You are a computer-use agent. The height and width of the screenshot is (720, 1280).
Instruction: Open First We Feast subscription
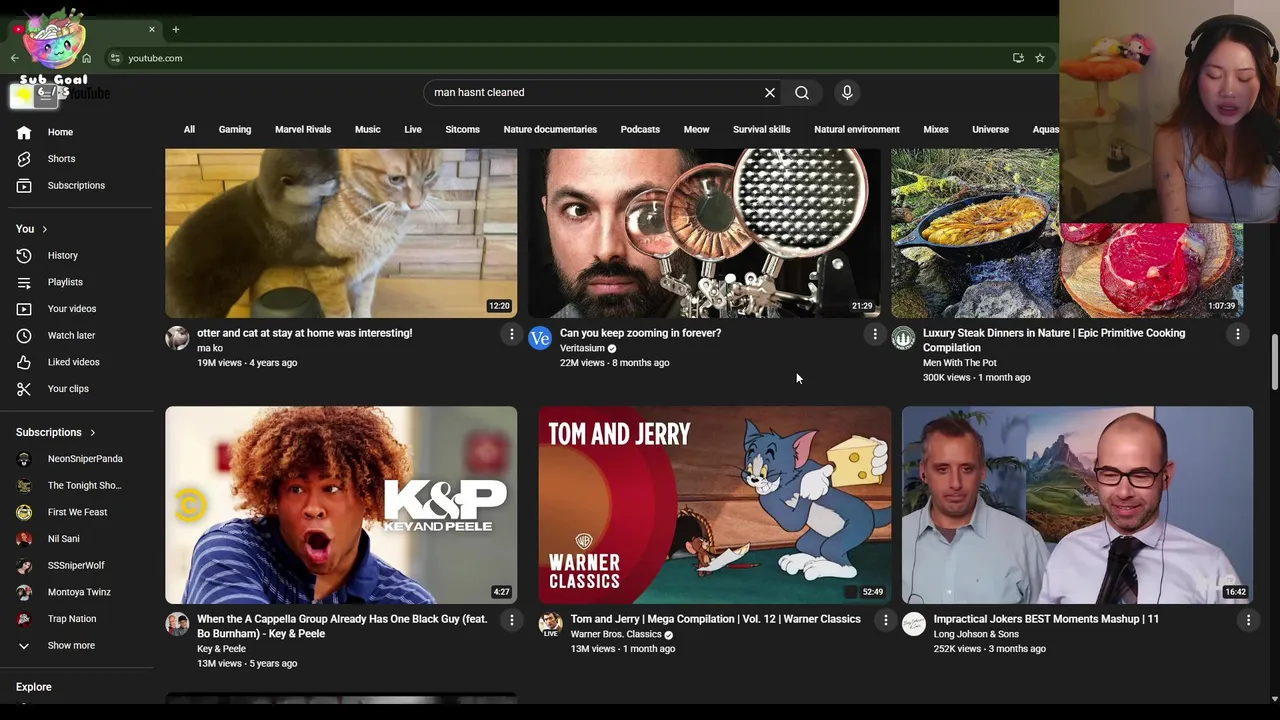76,512
